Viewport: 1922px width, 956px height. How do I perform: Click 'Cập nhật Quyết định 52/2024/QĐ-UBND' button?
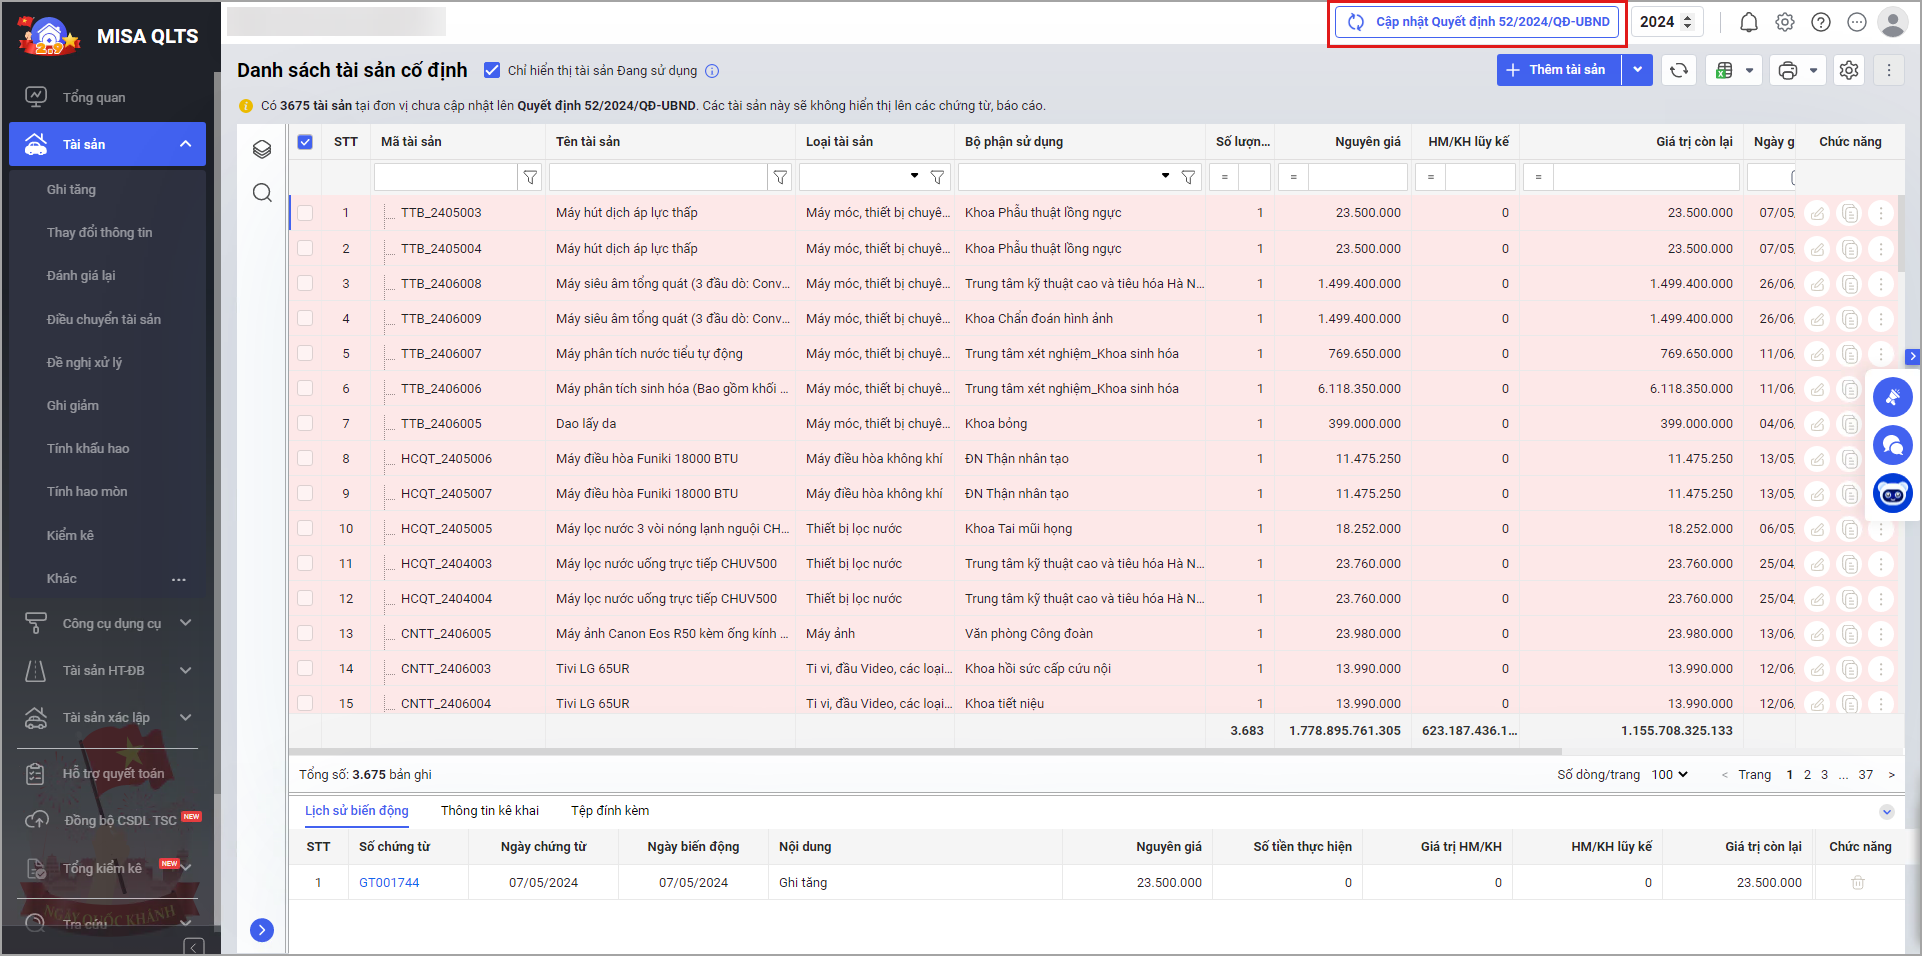(x=1477, y=22)
